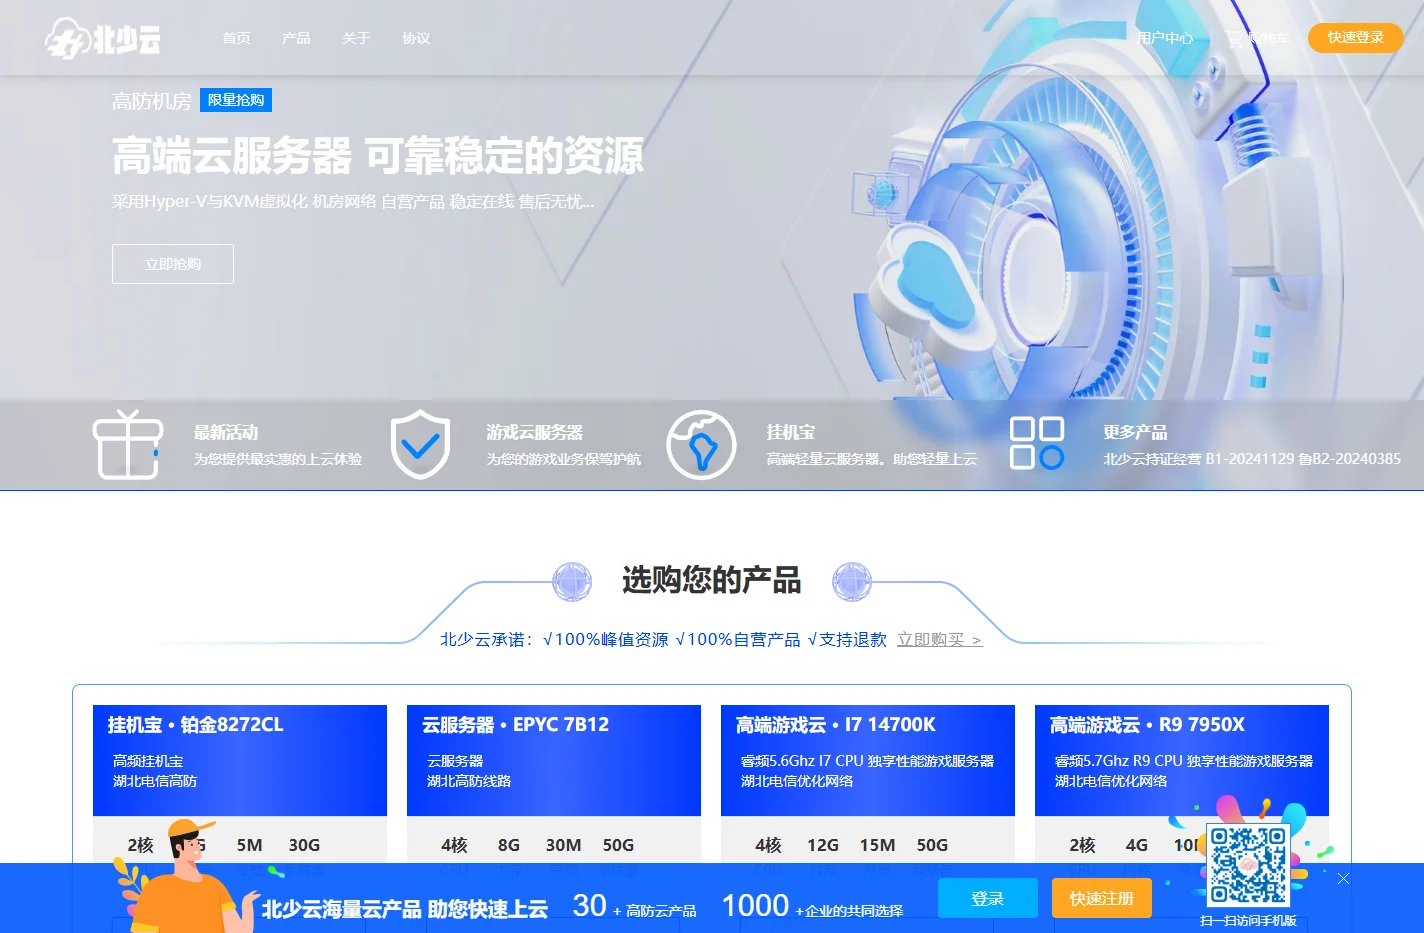Click 30G disk spec in 铂金 card
The width and height of the screenshot is (1424, 933).
(x=305, y=845)
